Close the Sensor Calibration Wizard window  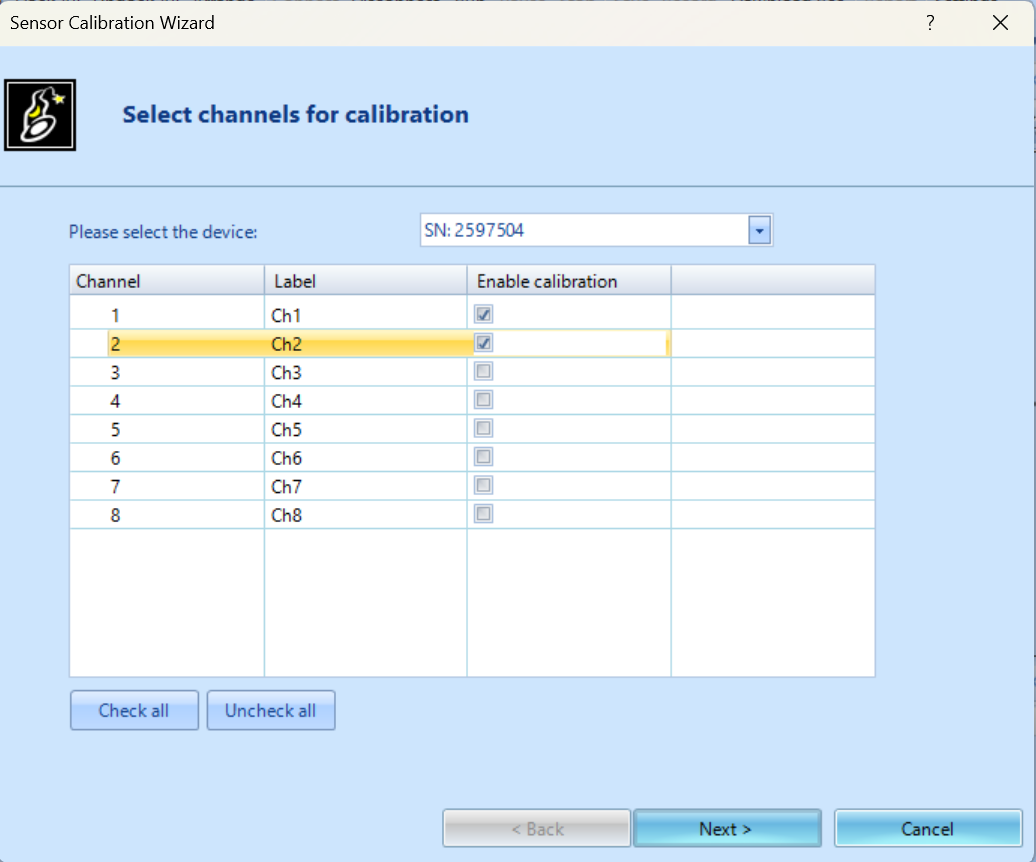point(1000,23)
